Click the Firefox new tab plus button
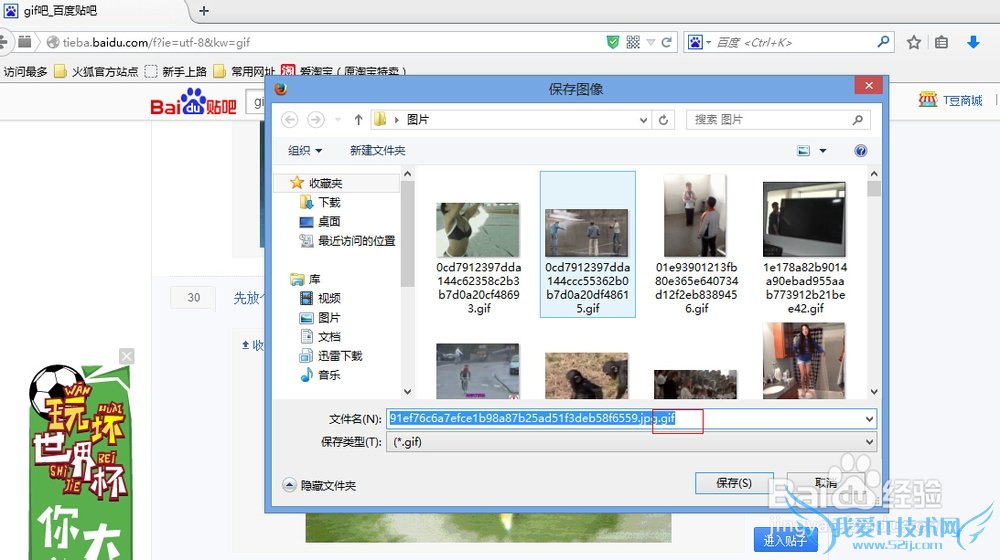Screen dimensions: 1000x560 (203, 11)
